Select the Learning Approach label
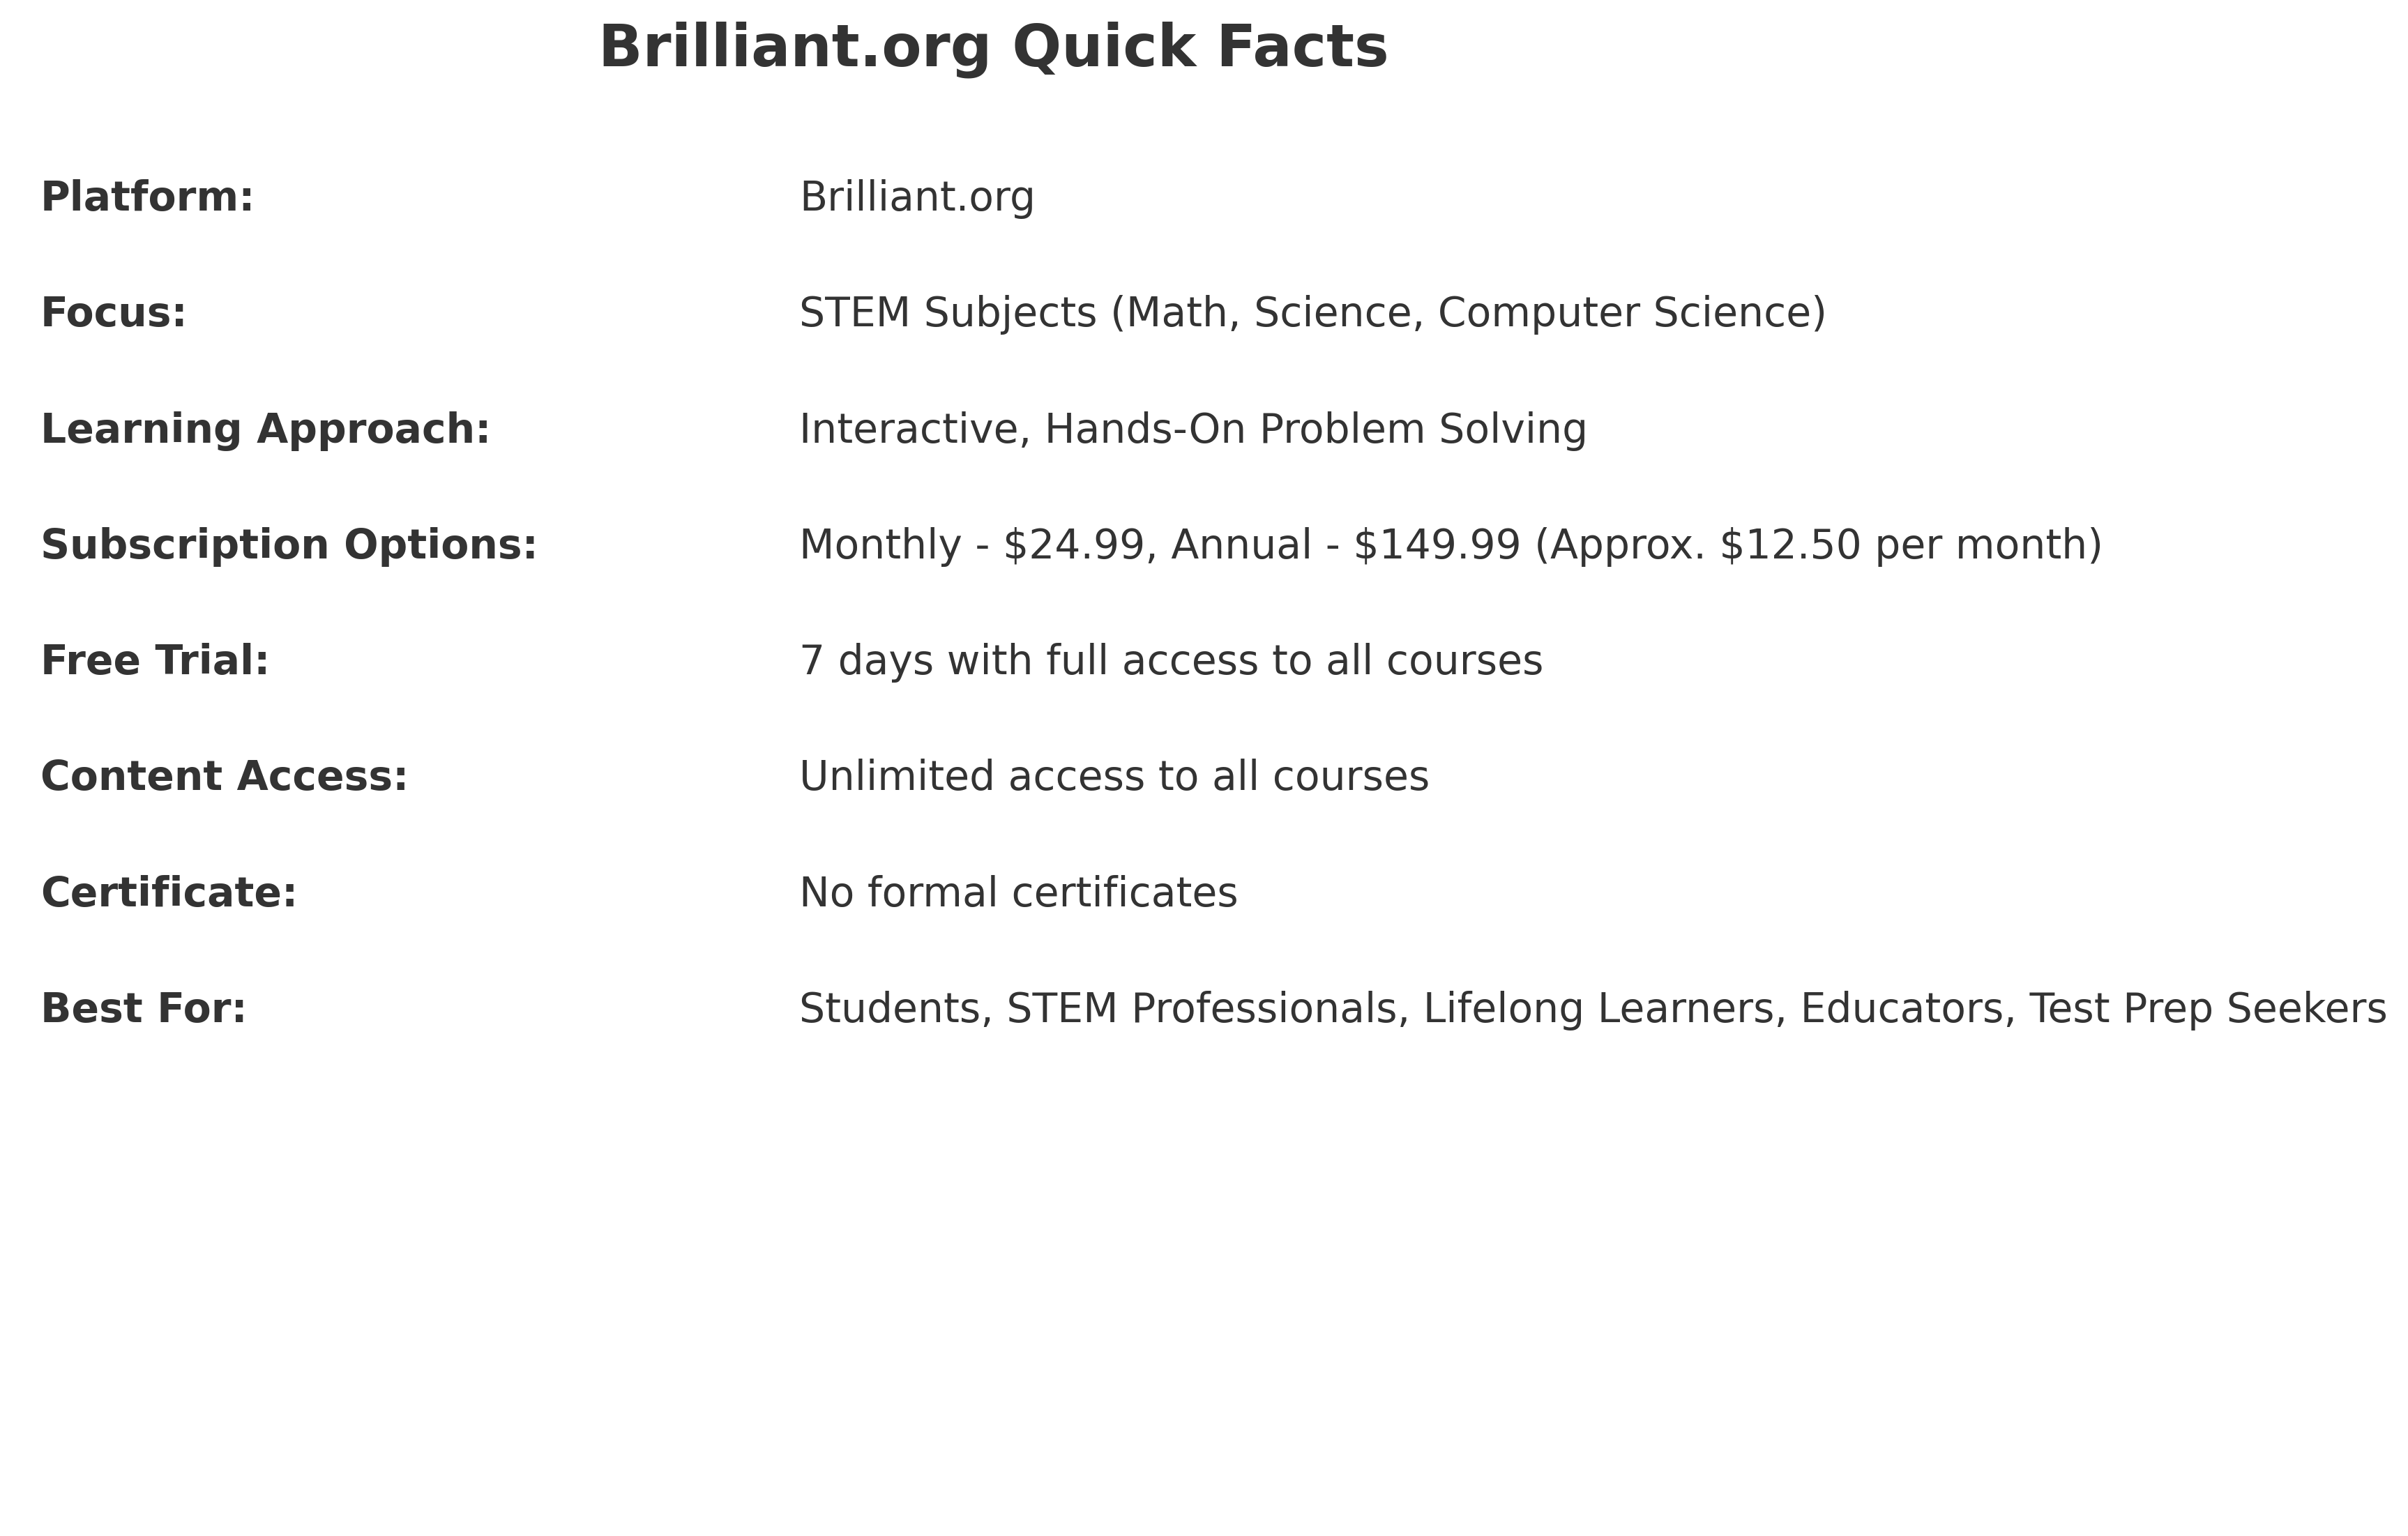Viewport: 2408px width, 1536px height. pyautogui.click(x=265, y=430)
